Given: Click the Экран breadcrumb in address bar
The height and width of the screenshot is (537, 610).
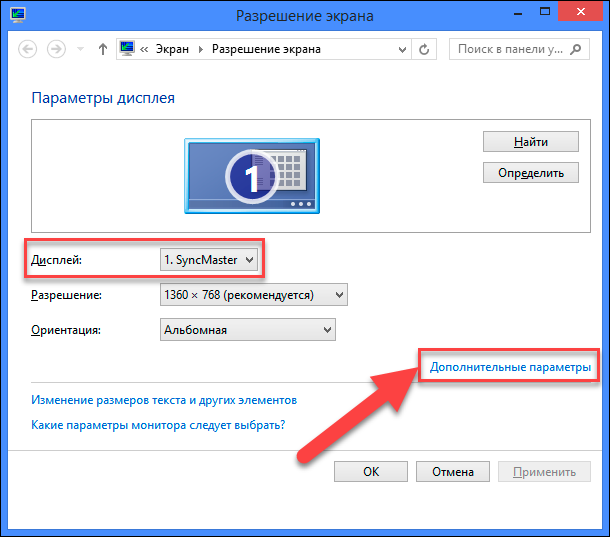Looking at the screenshot, I should pos(169,49).
